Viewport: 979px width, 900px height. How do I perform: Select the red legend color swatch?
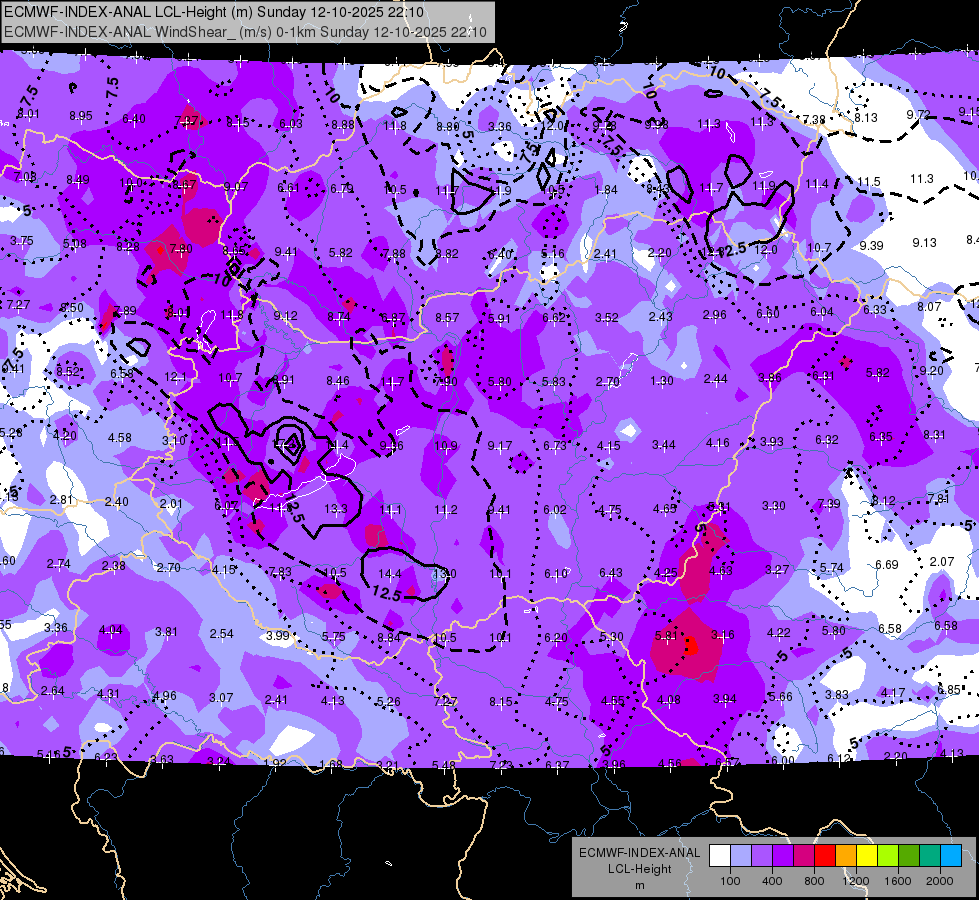(825, 855)
